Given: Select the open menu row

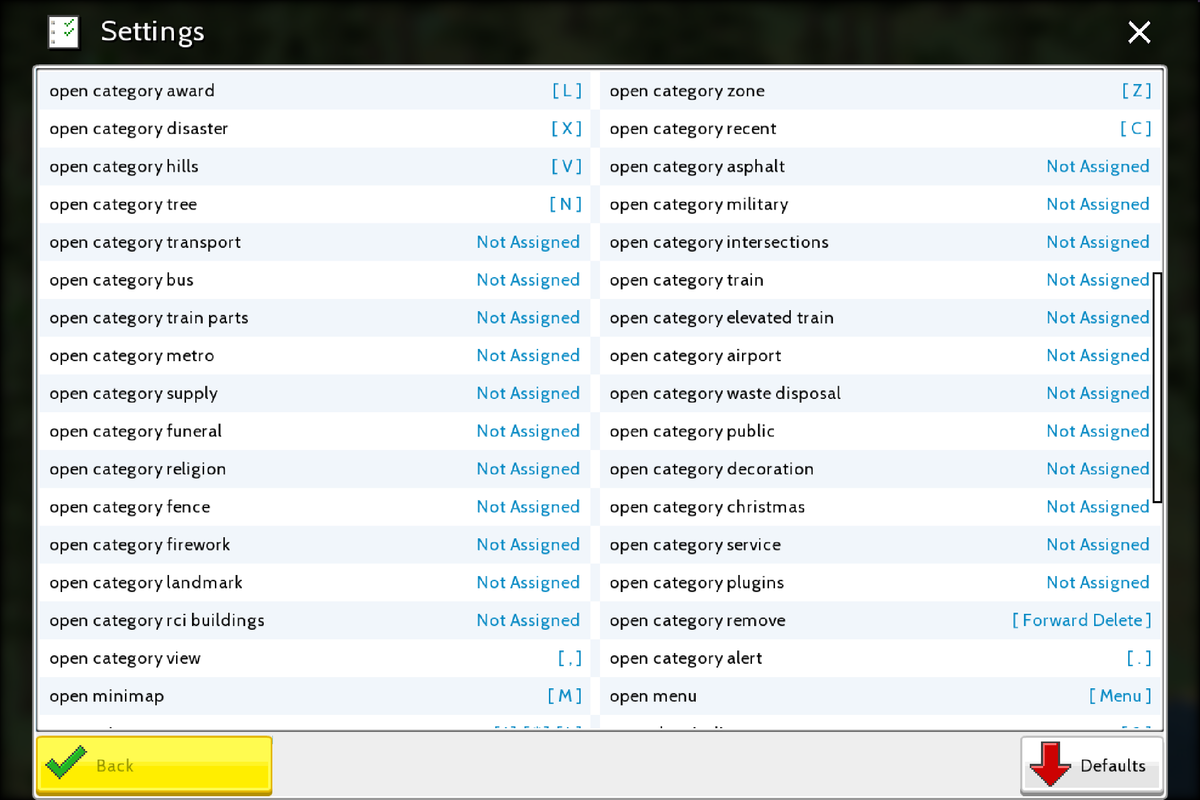Looking at the screenshot, I should [880, 696].
